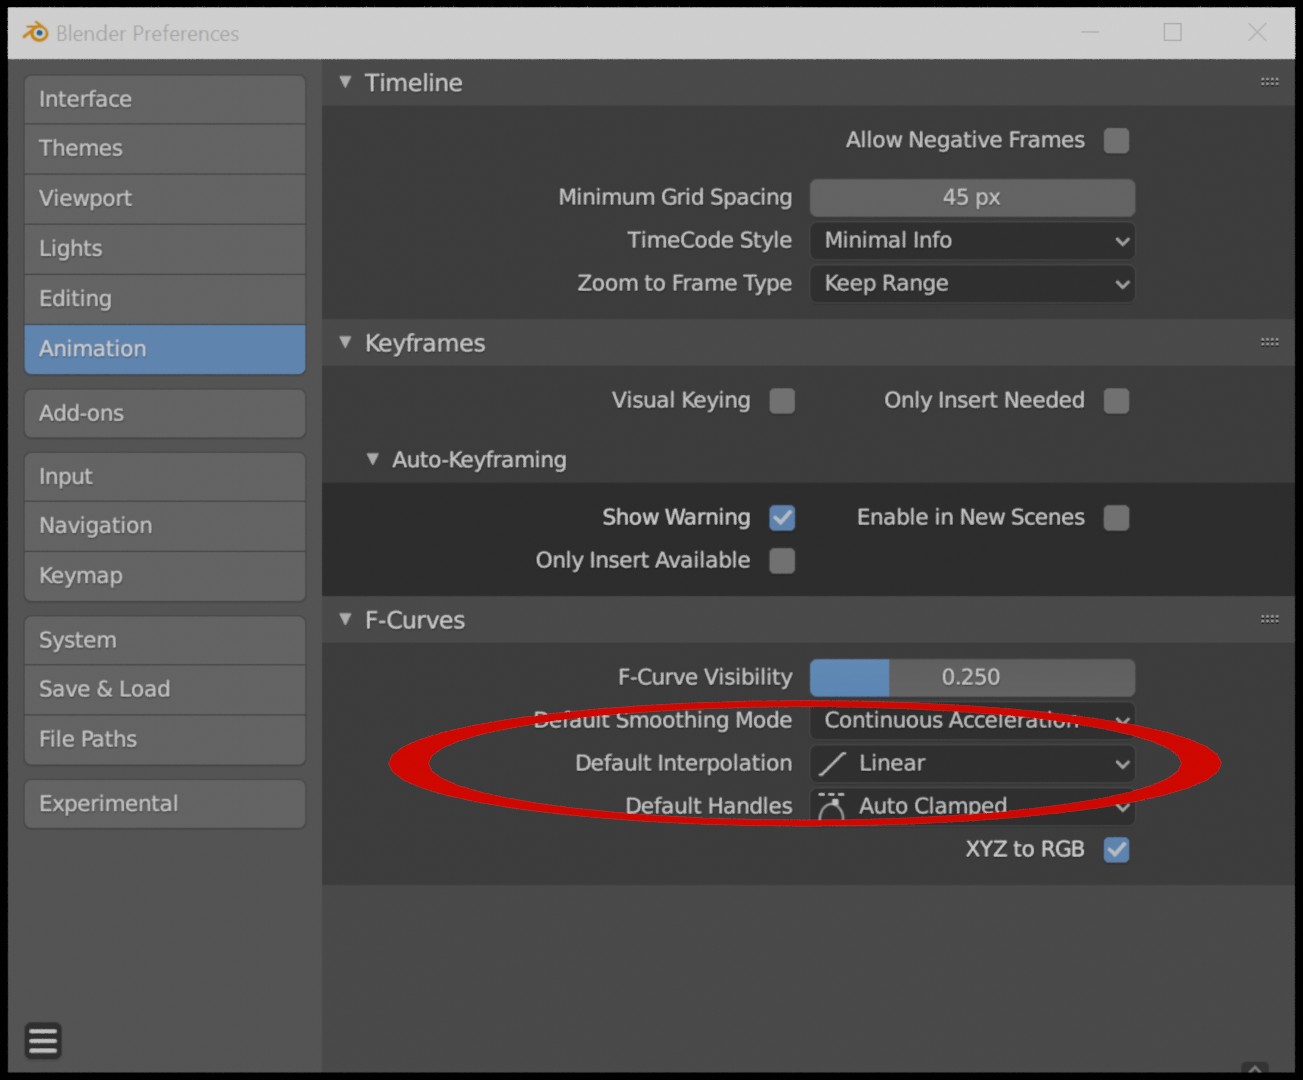Click the Keyframes panel grip dots

1269,343
